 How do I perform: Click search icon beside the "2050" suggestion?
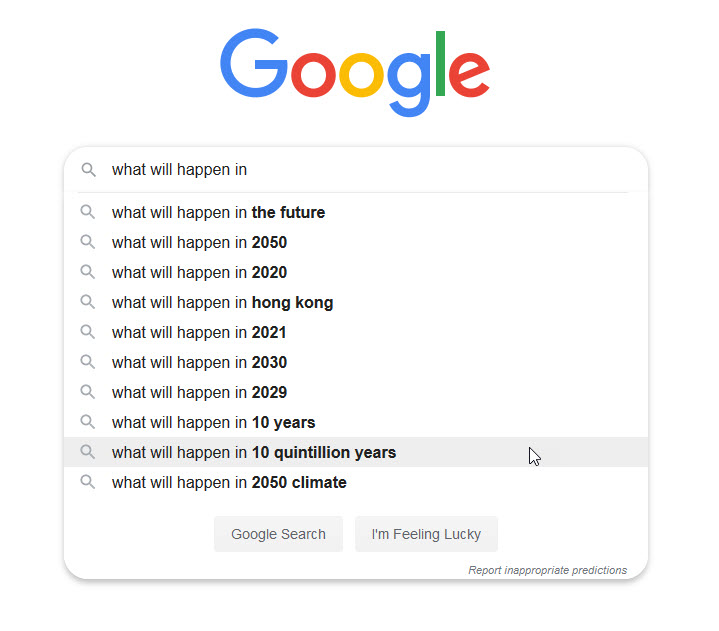89,242
